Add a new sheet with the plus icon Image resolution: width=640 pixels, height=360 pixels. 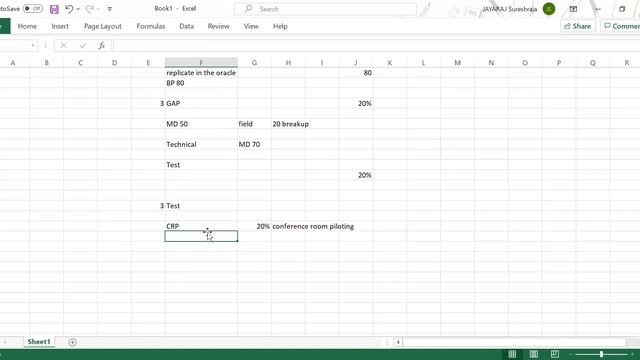pos(72,342)
